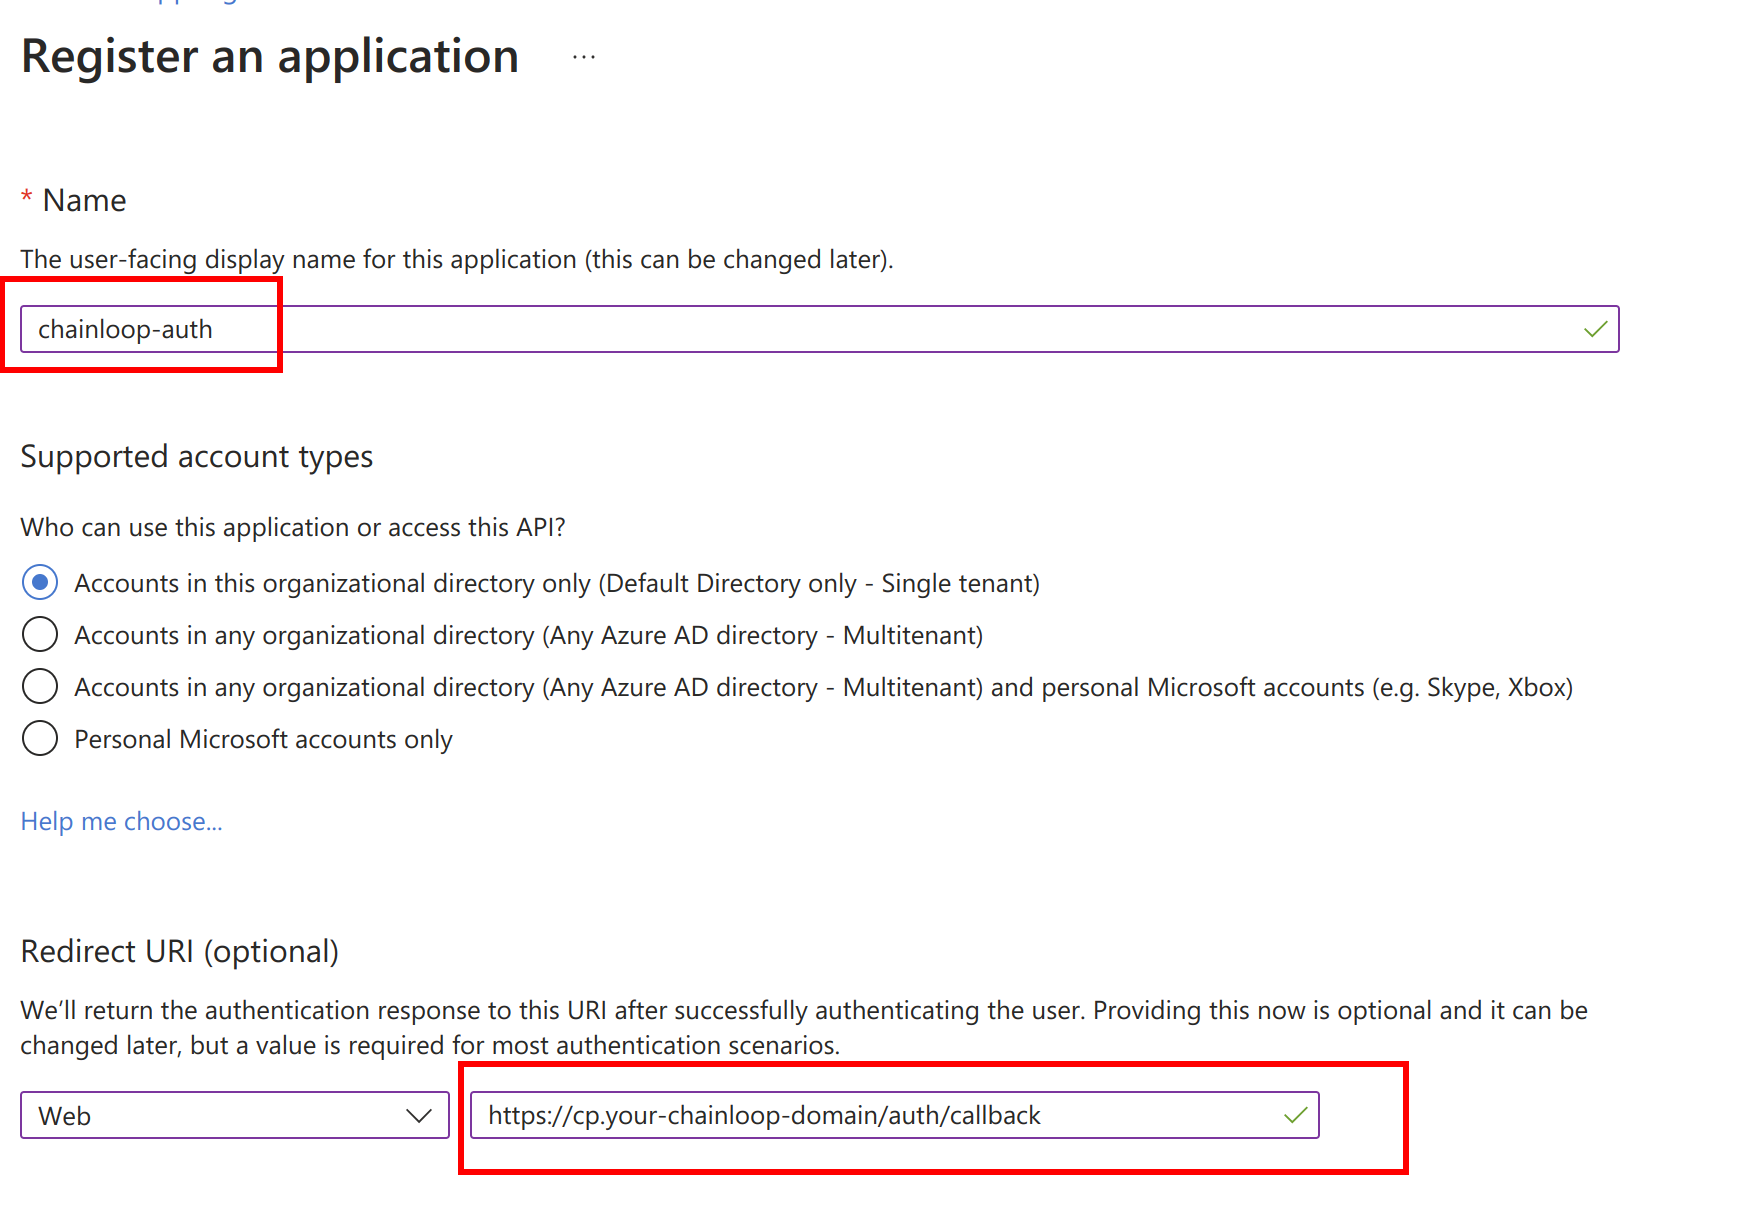The width and height of the screenshot is (1740, 1214).
Task: Select "Accounts in this organizational directory only"
Action: (x=40, y=582)
